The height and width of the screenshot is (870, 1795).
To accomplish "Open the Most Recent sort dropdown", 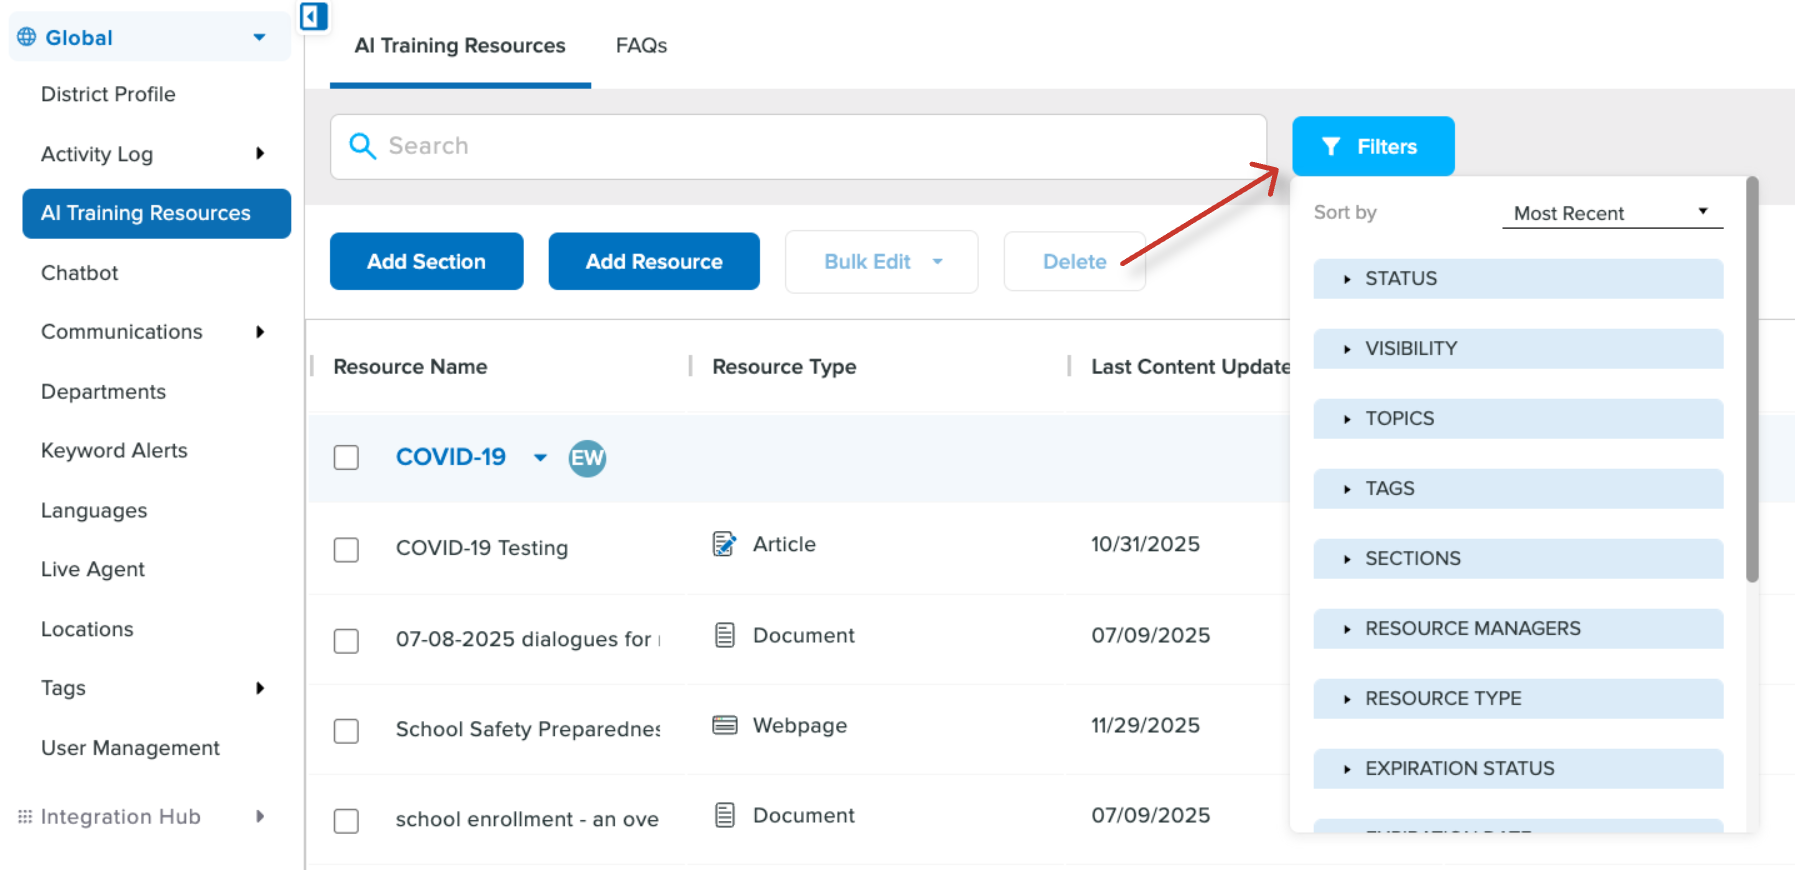I will pyautogui.click(x=1611, y=213).
